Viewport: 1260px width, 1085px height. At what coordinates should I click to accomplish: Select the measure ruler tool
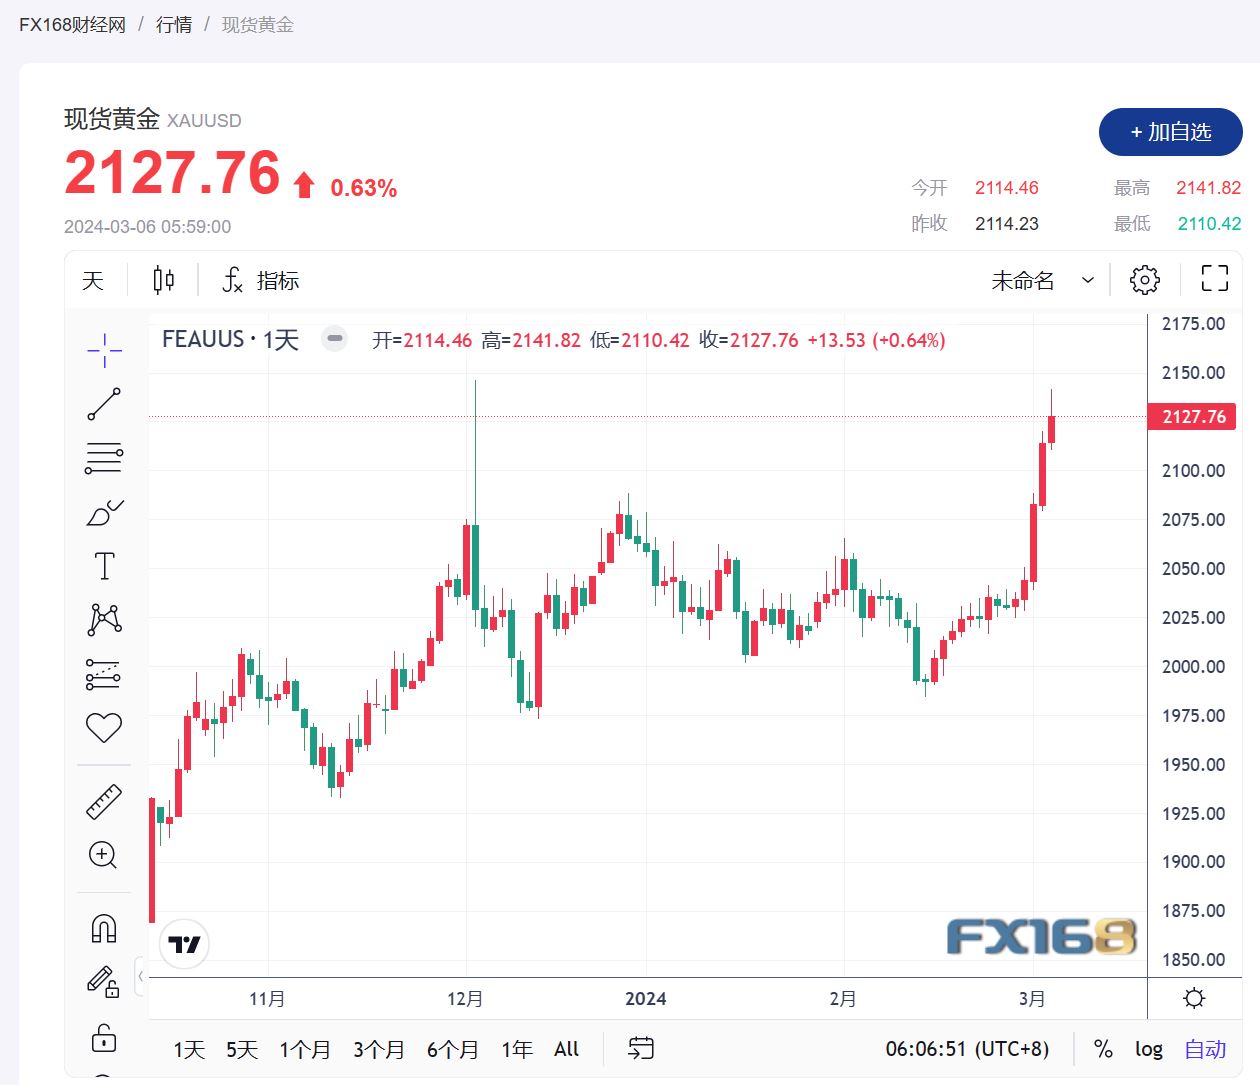point(103,801)
